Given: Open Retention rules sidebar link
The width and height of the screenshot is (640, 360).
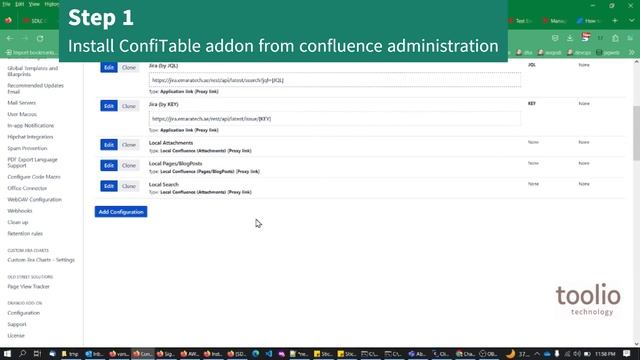Looking at the screenshot, I should tap(25, 233).
